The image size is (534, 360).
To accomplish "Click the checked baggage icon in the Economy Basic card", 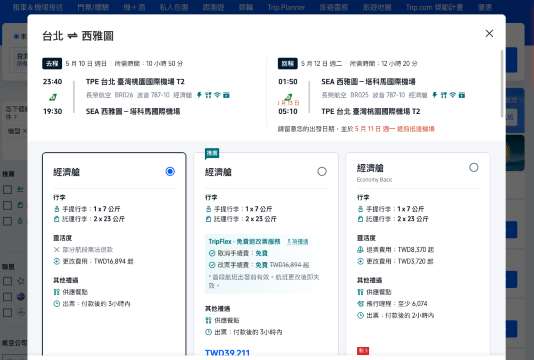I will pos(360,219).
